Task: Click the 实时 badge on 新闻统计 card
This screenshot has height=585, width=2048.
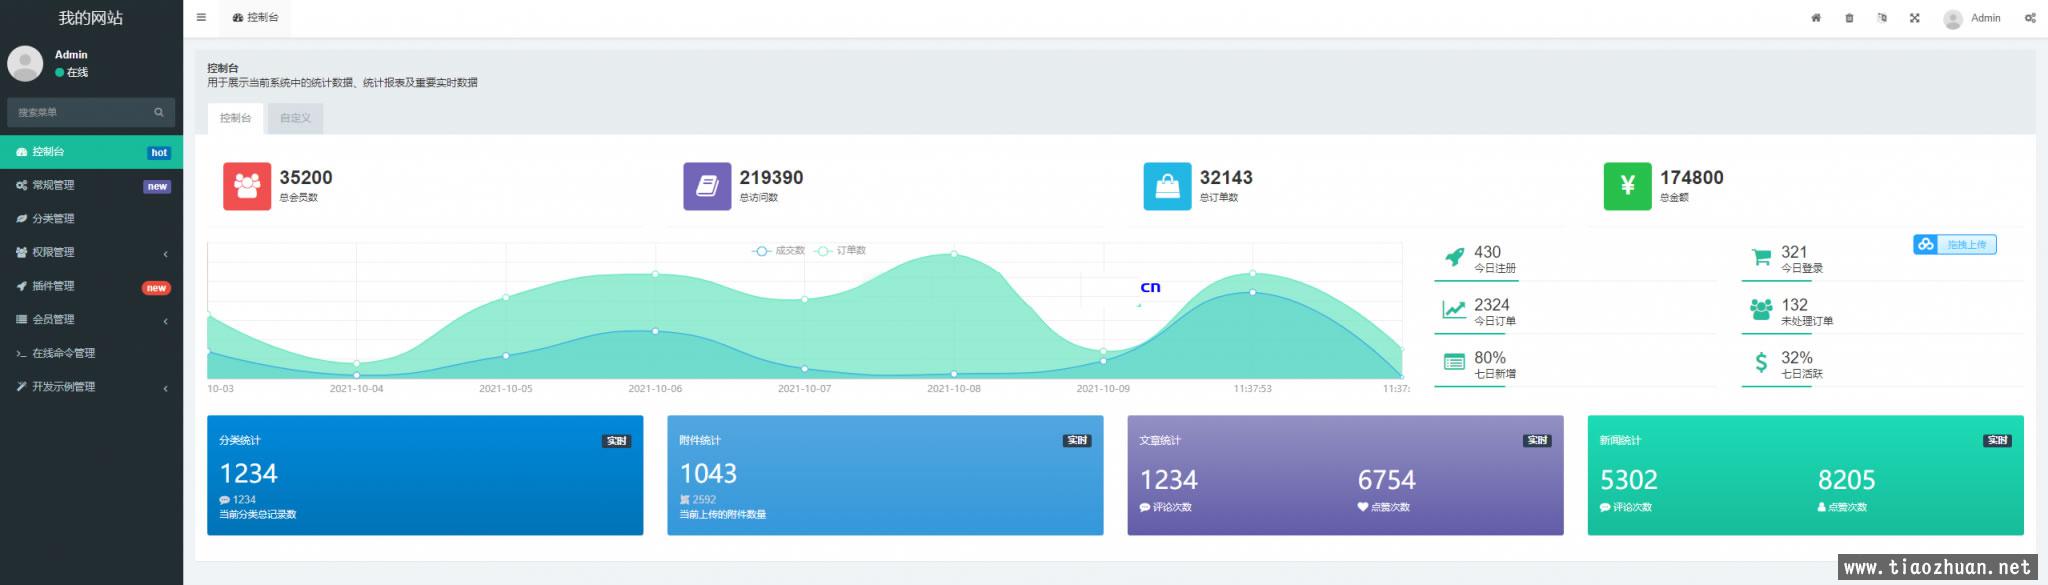Action: (1997, 441)
